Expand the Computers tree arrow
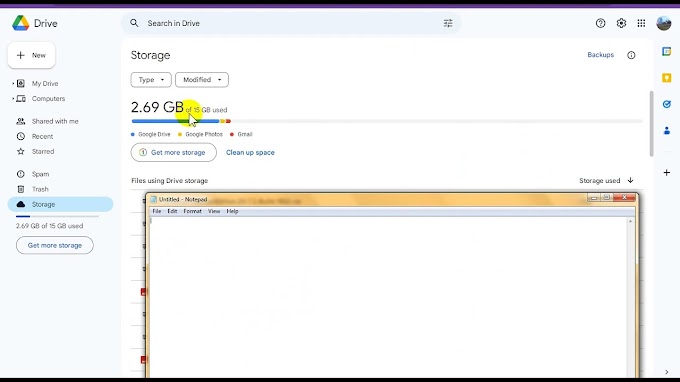This screenshot has width=680, height=382. click(x=13, y=98)
